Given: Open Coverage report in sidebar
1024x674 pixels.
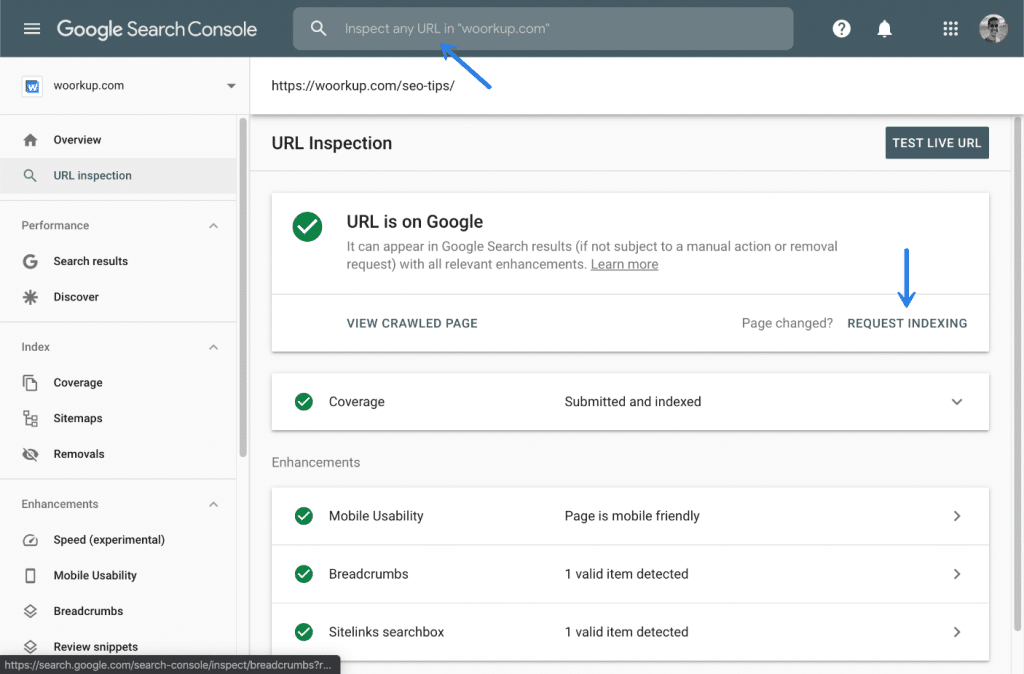Looking at the screenshot, I should pos(78,383).
